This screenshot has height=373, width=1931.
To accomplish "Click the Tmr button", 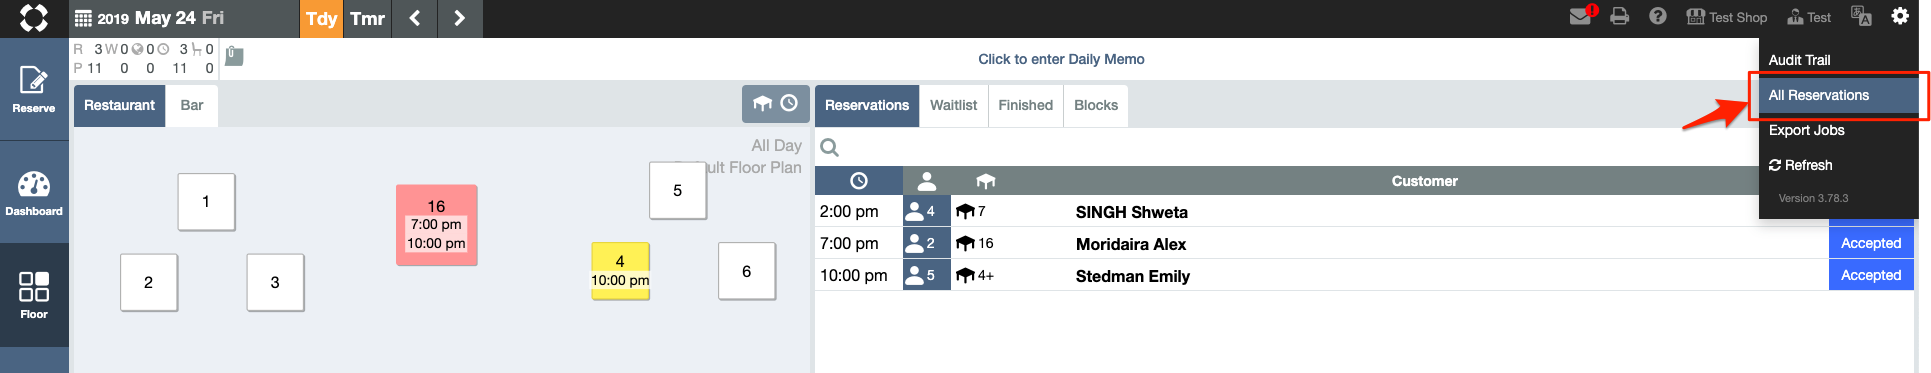I will point(367,18).
